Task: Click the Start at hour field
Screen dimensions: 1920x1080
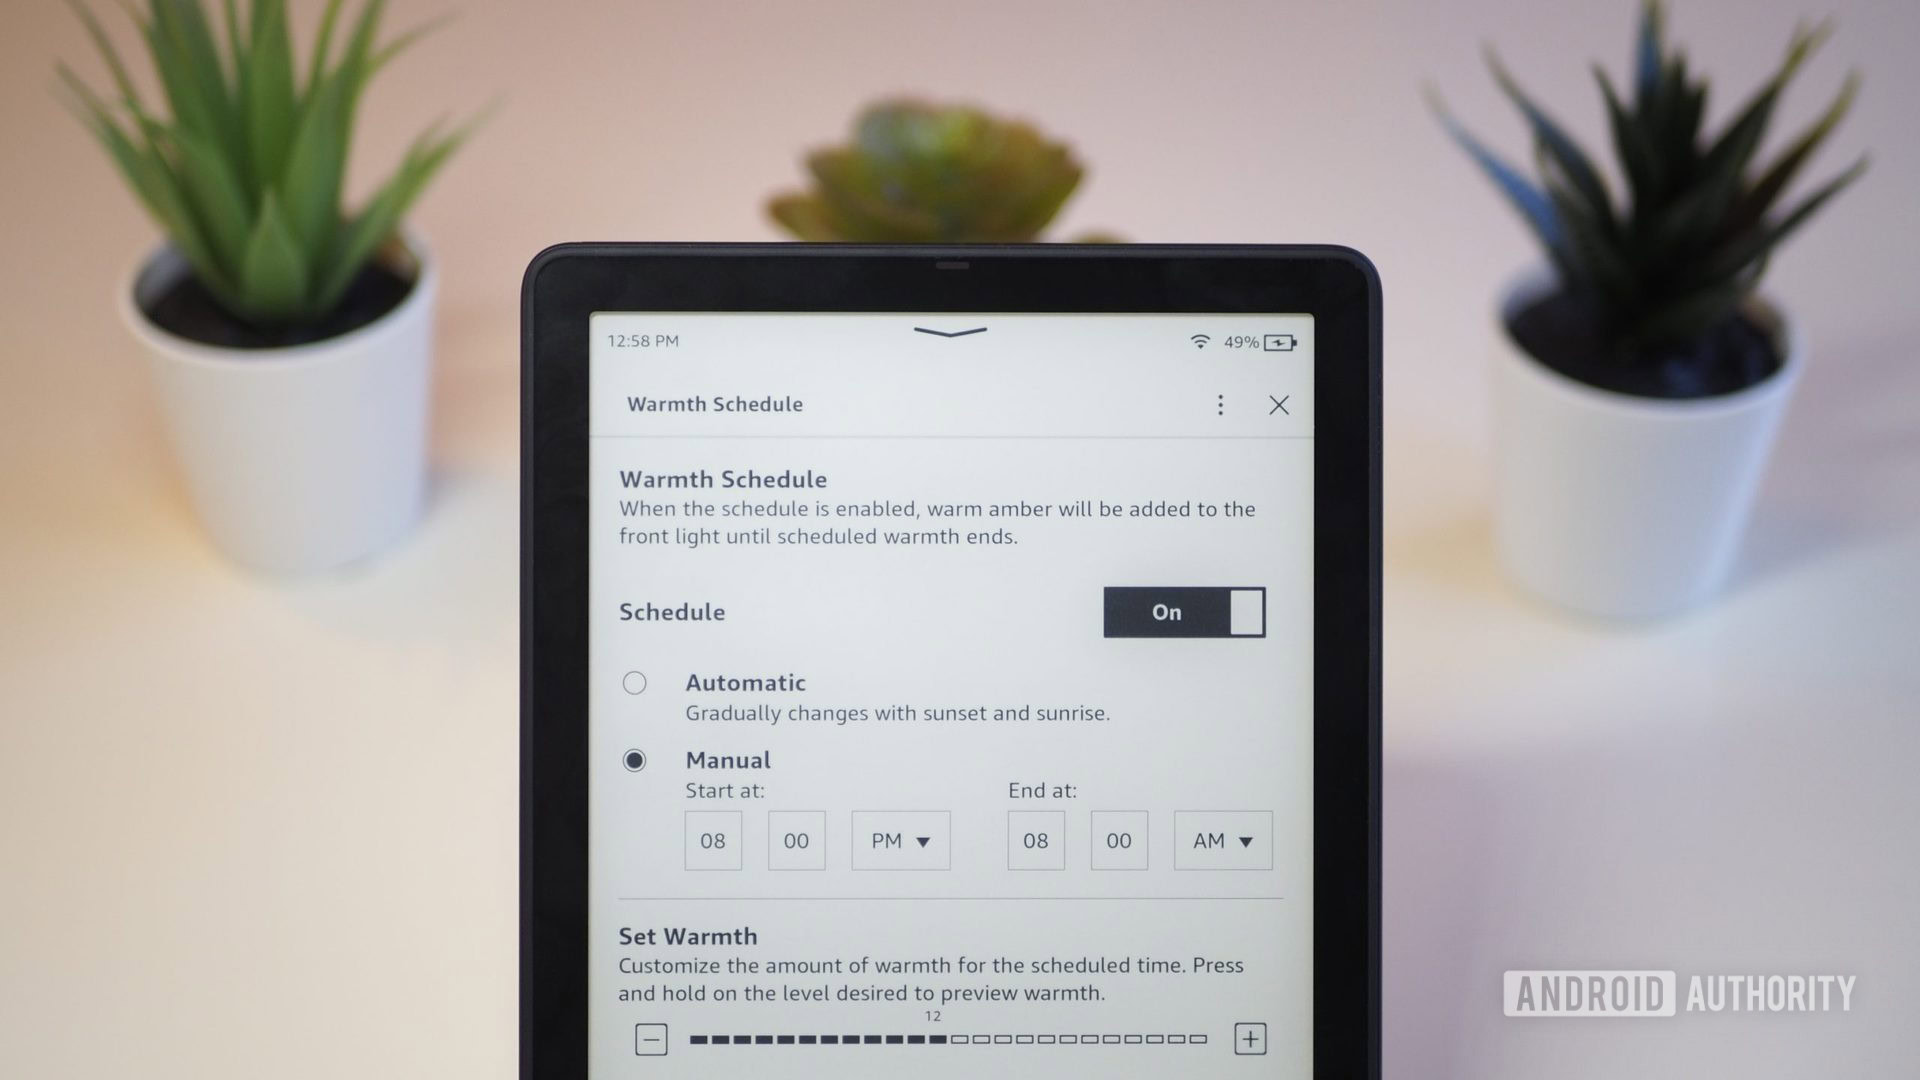Action: 713,840
